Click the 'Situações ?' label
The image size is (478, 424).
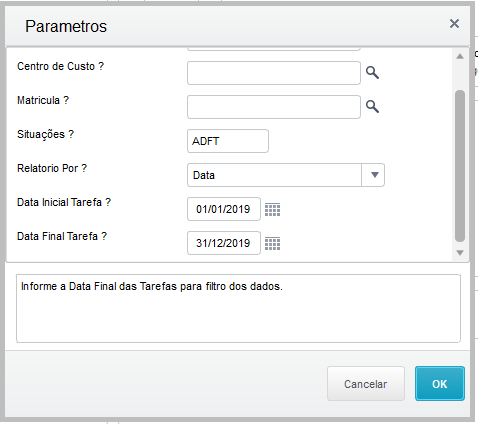click(x=45, y=134)
